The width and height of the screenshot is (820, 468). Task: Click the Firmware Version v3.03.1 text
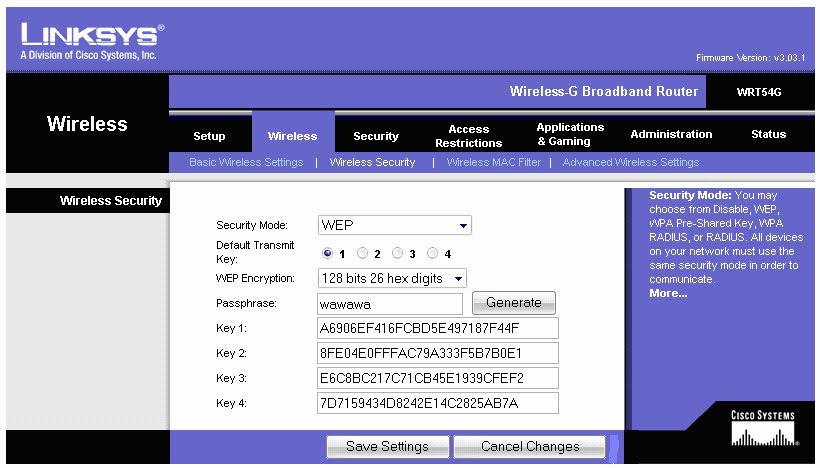click(750, 58)
